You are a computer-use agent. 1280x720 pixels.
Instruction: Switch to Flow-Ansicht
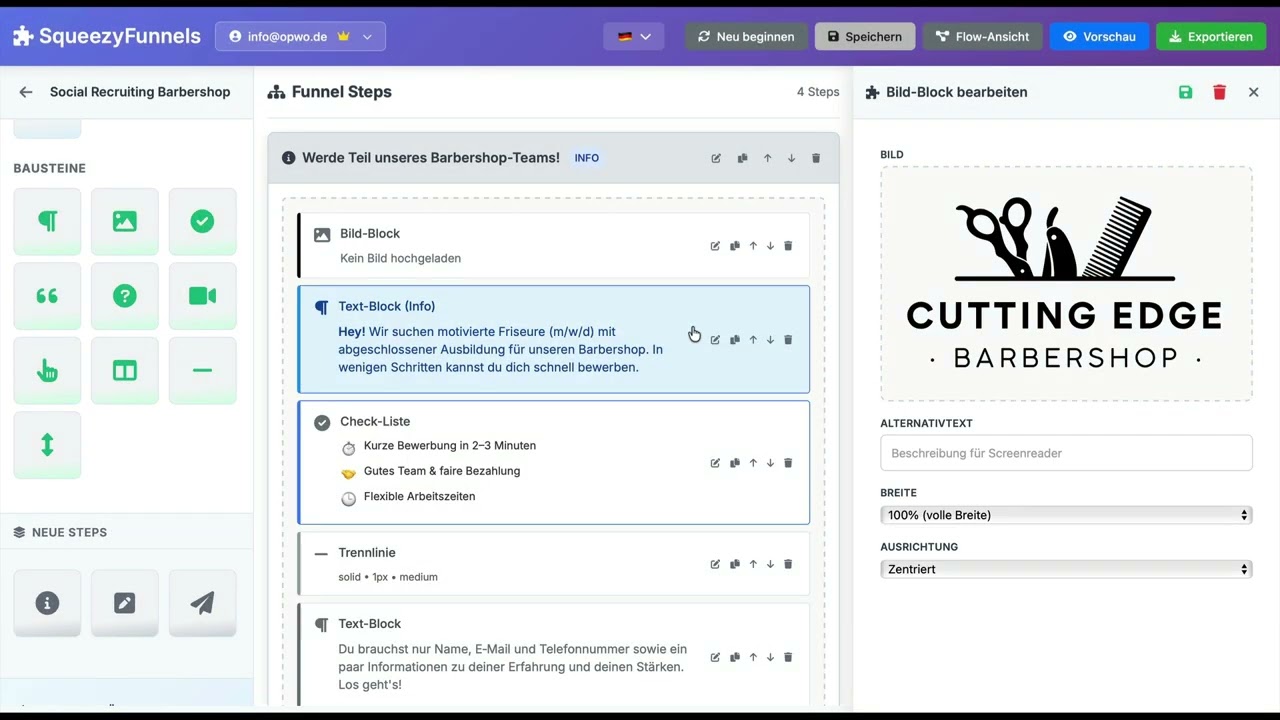point(982,36)
